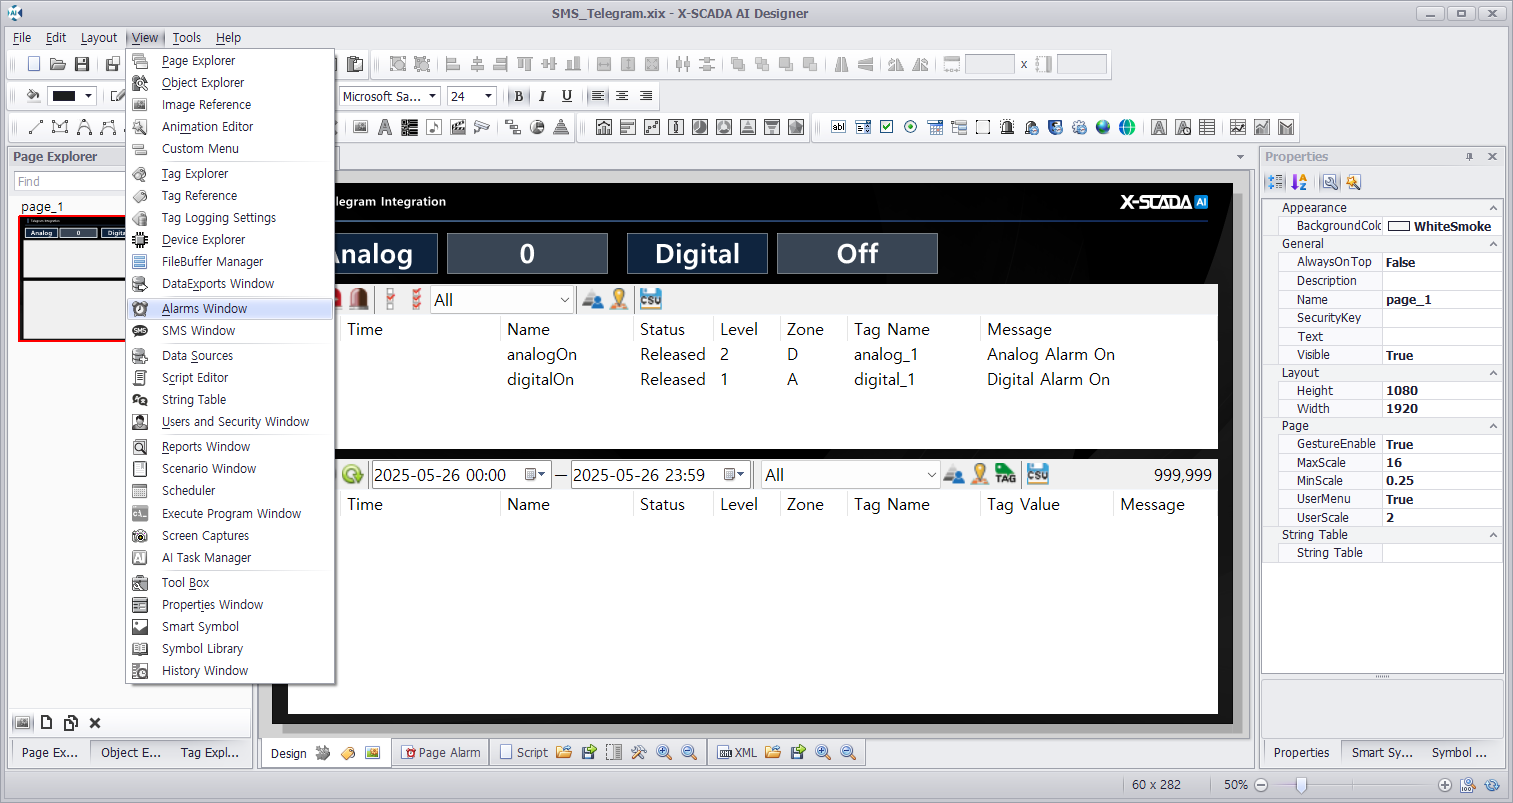Switch to Object Explorer bottom tab
Screen dimensions: 1513x803
pyautogui.click(x=131, y=753)
